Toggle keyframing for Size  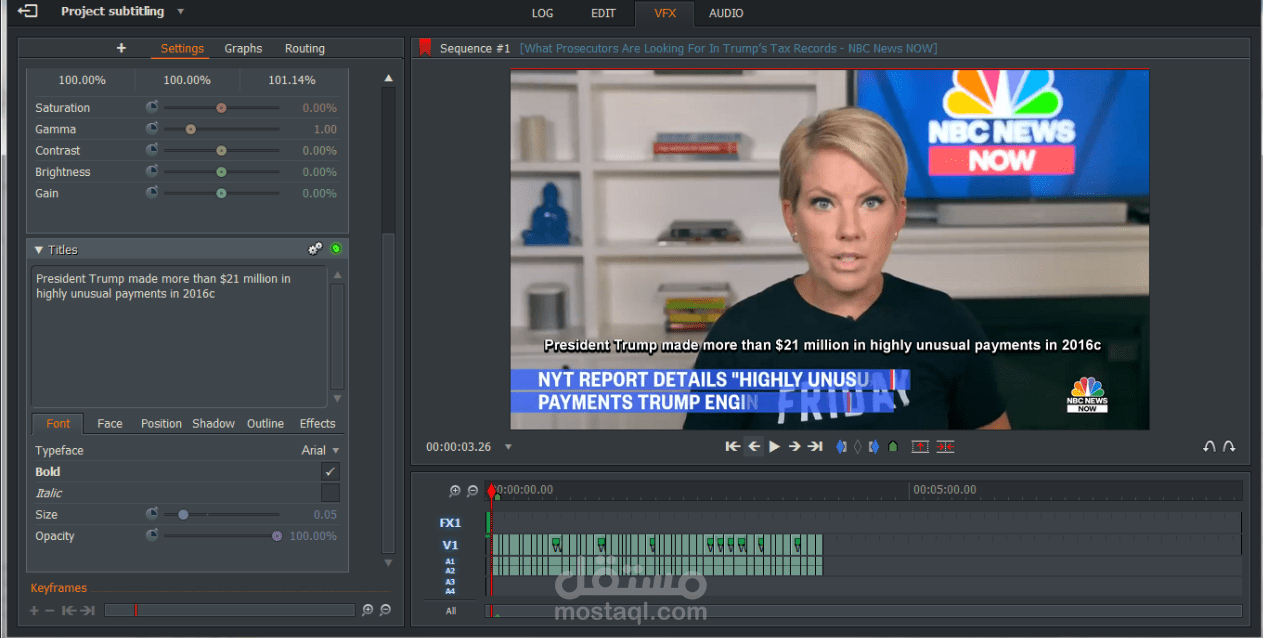pos(152,514)
